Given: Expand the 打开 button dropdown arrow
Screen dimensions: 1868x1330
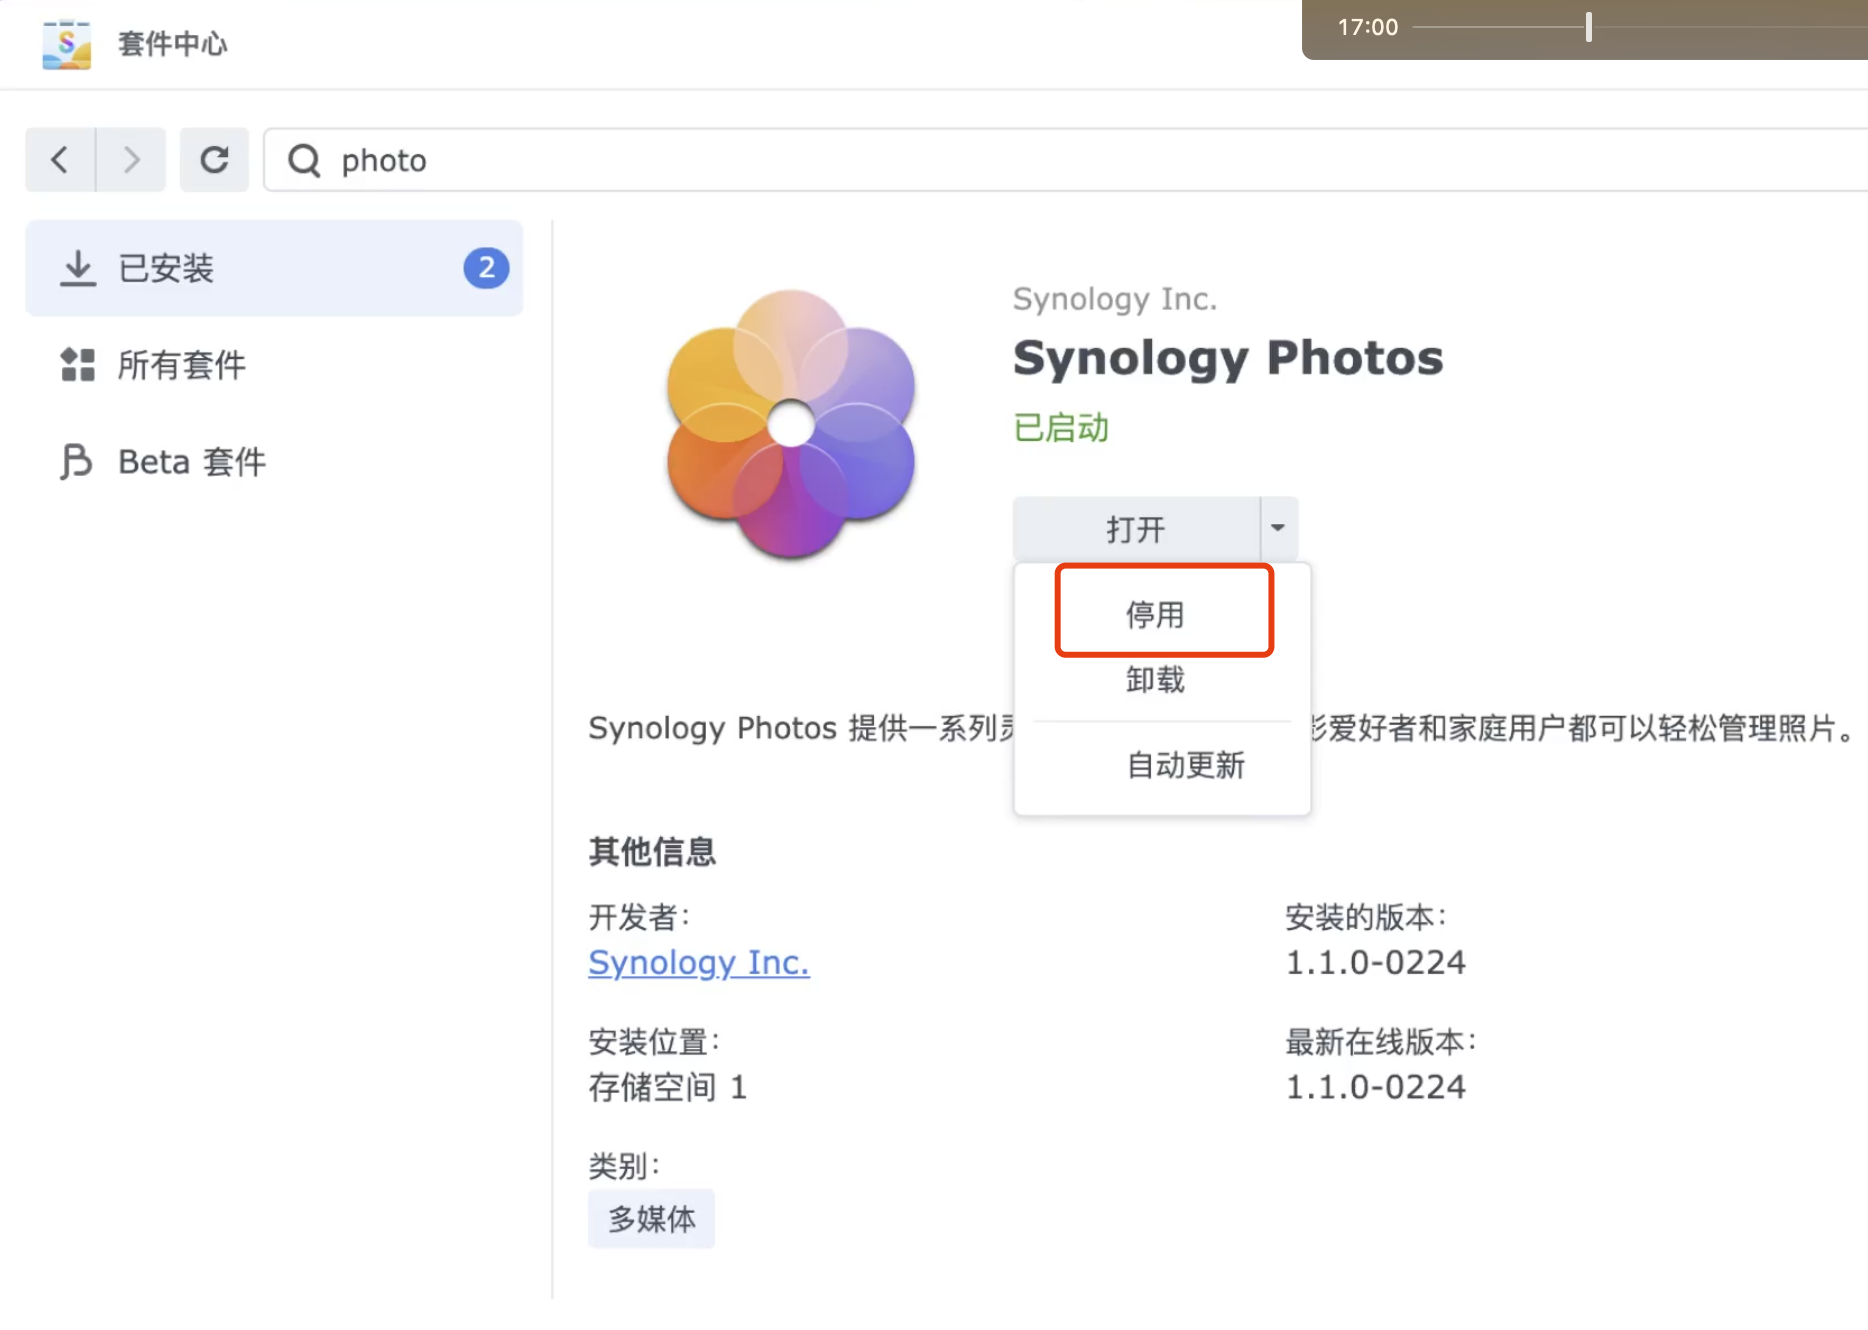Looking at the screenshot, I should tap(1277, 527).
